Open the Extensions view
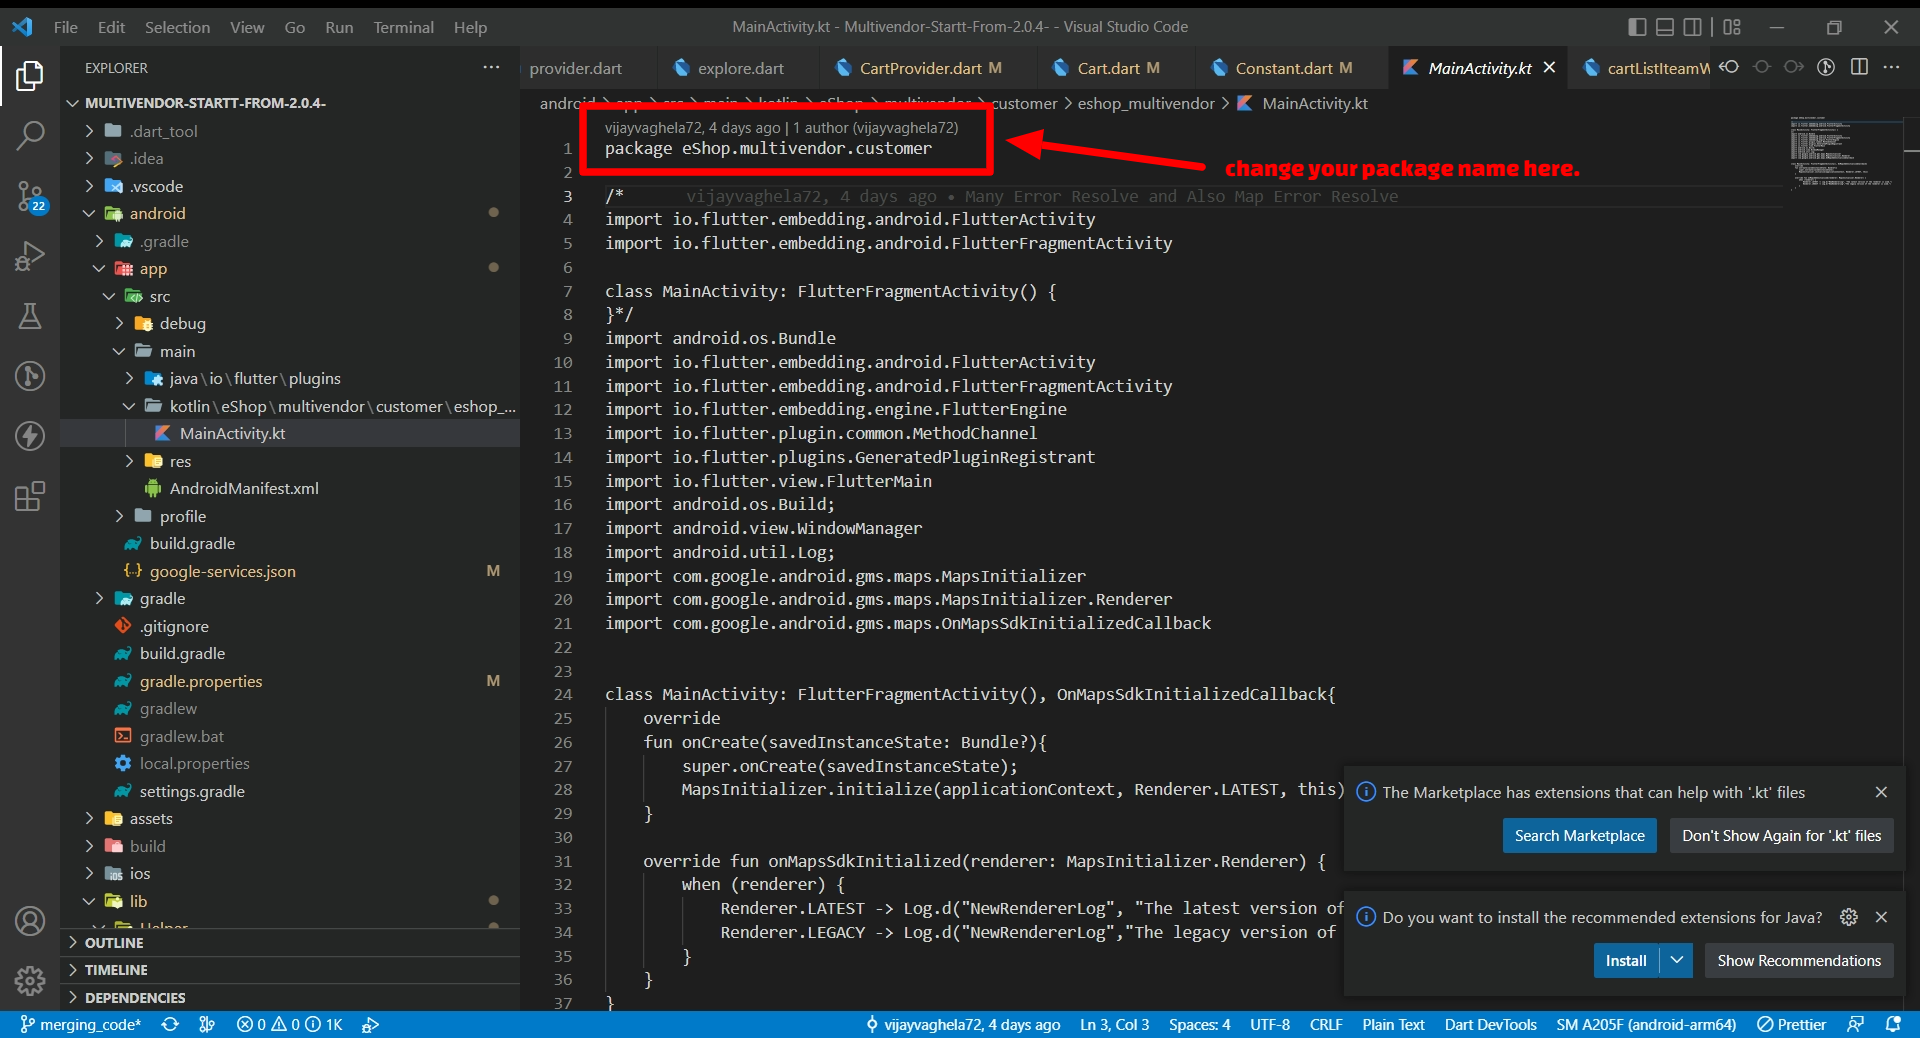1920x1038 pixels. click(x=30, y=496)
